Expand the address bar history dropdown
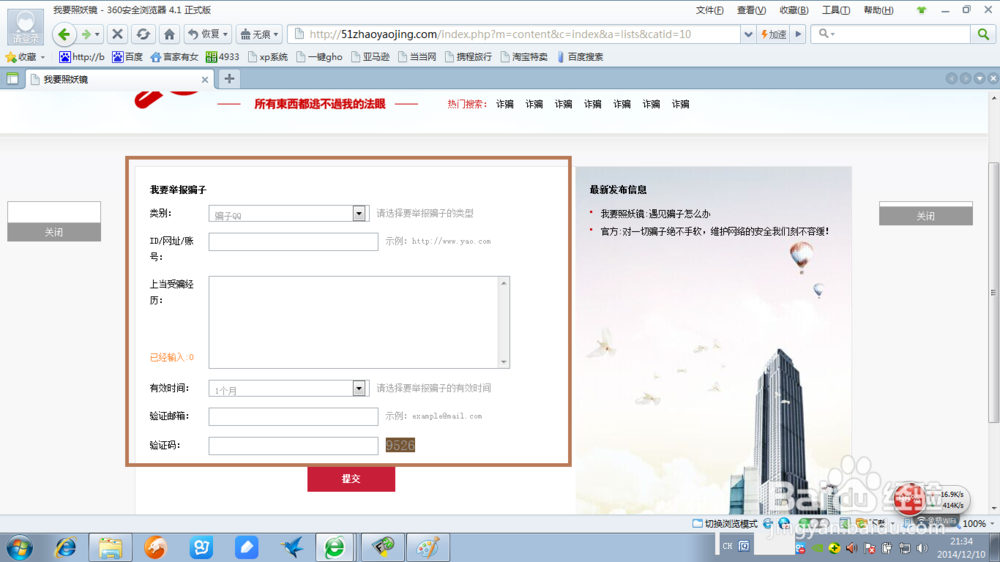 click(x=747, y=34)
